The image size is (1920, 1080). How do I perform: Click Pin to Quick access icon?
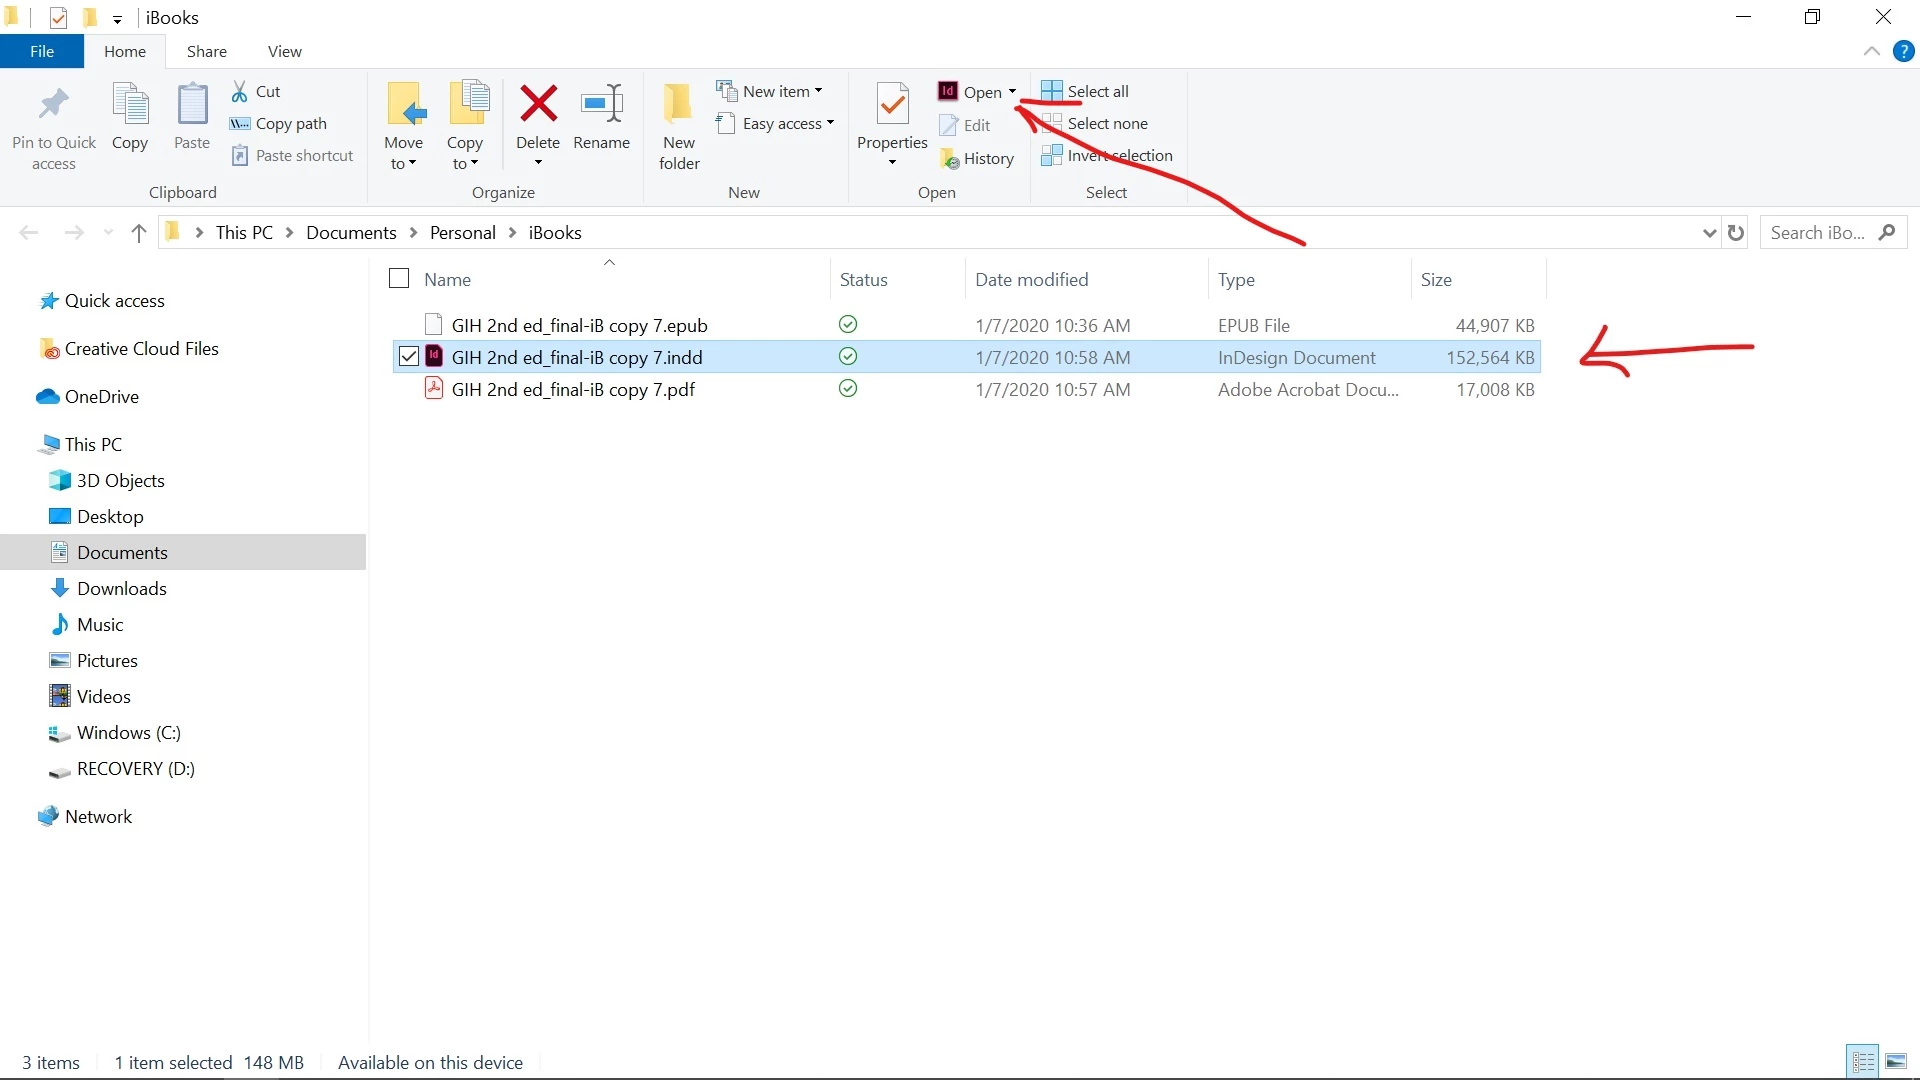point(54,104)
